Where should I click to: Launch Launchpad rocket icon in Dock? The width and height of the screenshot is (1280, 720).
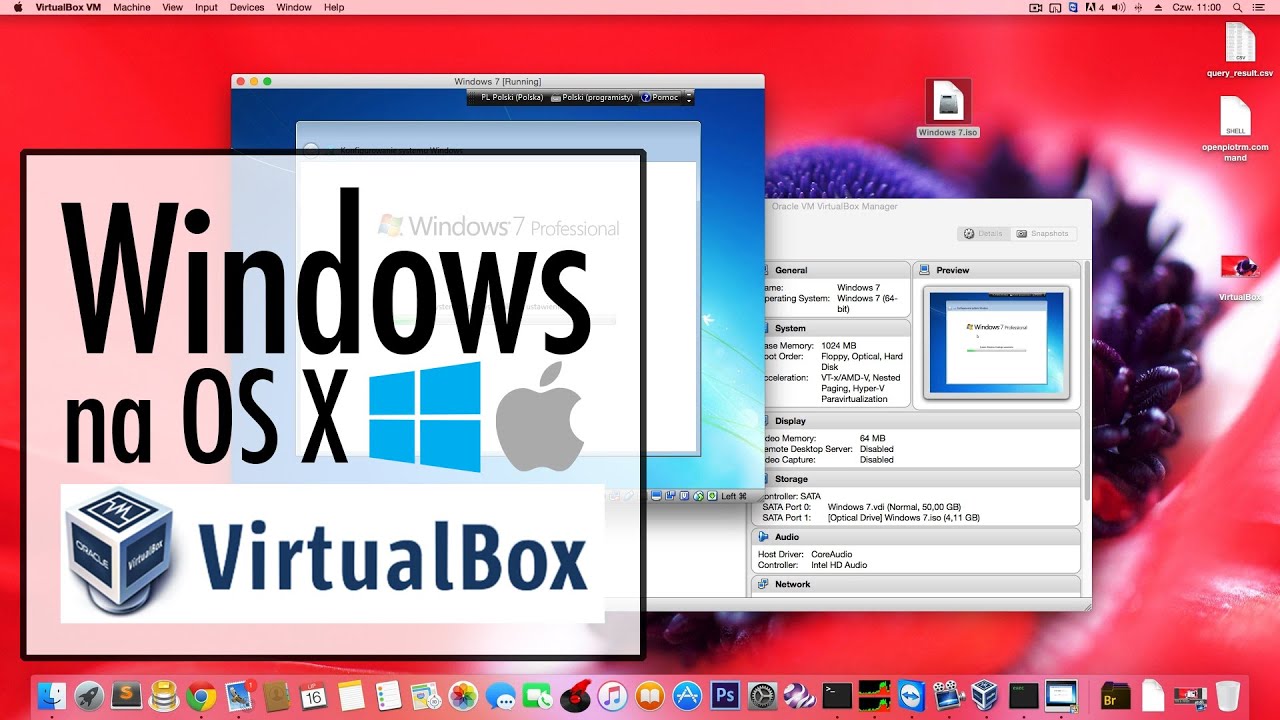89,696
